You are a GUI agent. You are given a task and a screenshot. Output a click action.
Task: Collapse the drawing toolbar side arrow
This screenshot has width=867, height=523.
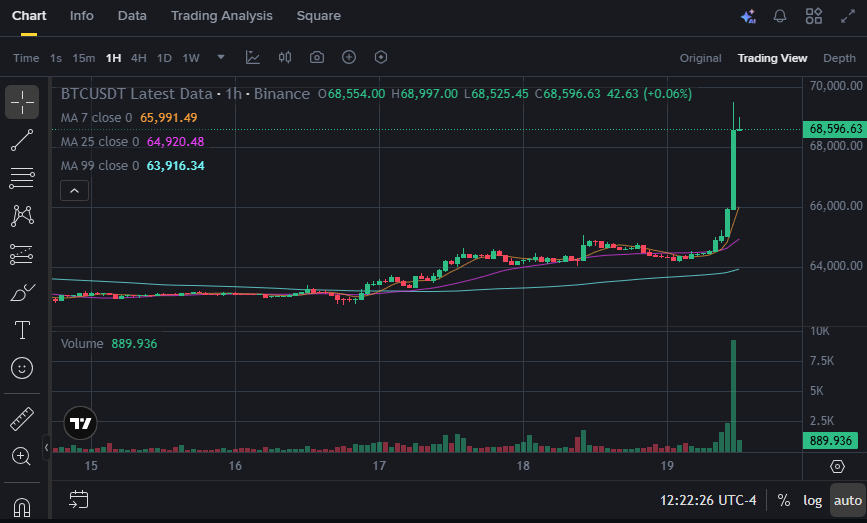[x=46, y=447]
